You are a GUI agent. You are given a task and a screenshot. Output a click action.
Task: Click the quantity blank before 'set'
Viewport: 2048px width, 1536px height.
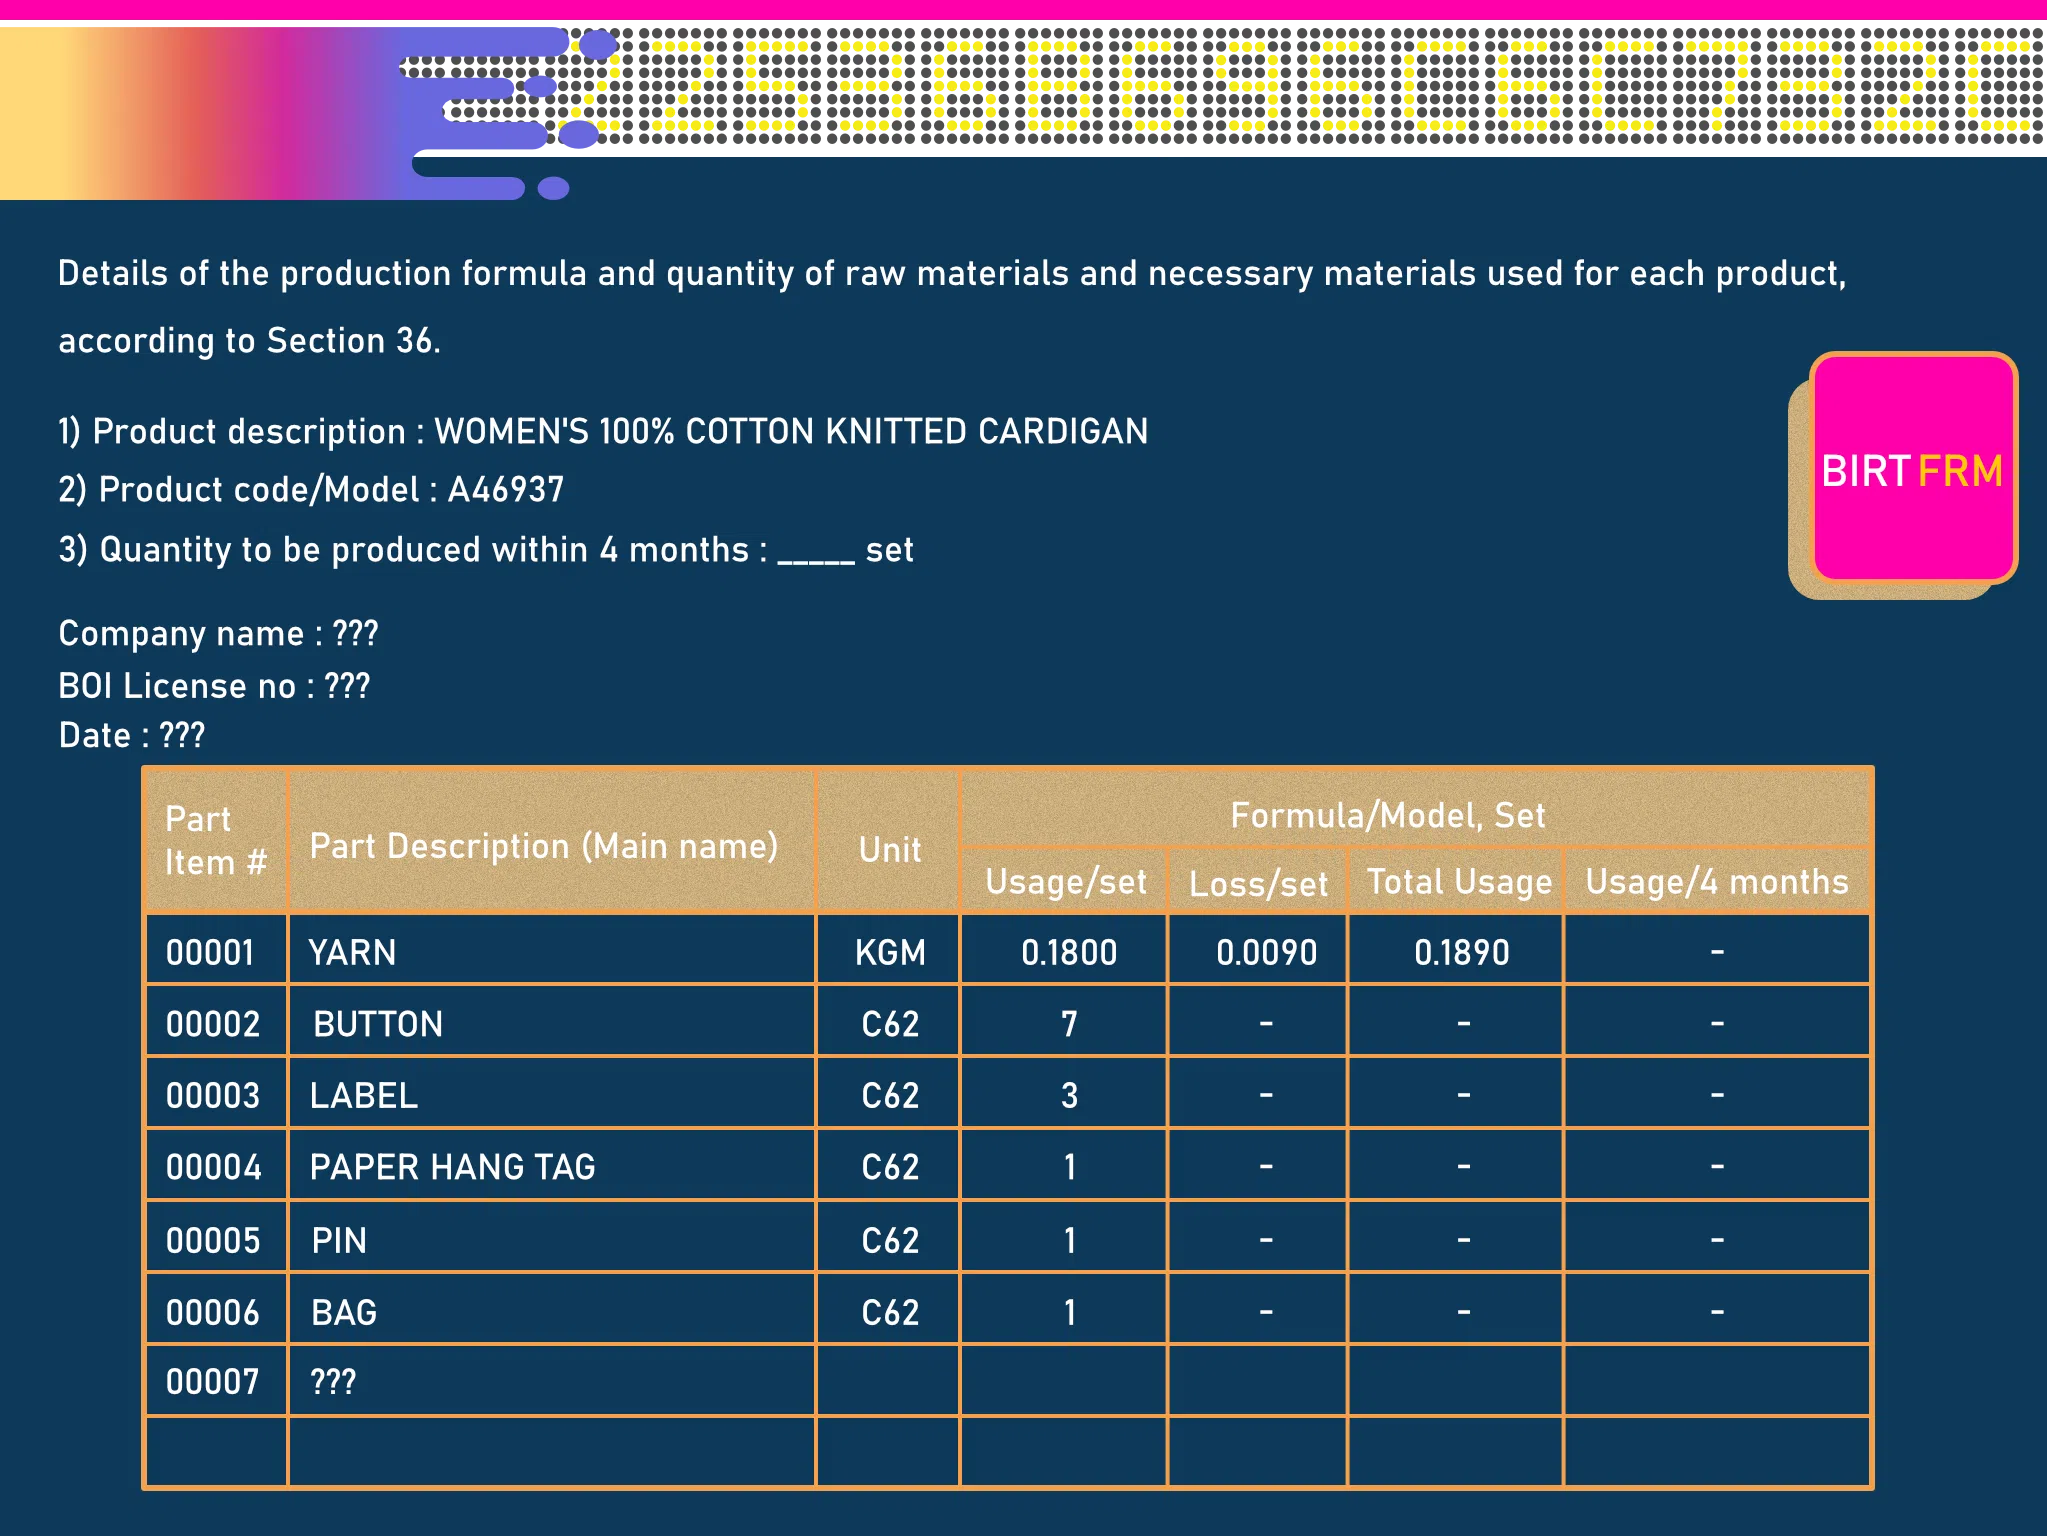[x=816, y=551]
